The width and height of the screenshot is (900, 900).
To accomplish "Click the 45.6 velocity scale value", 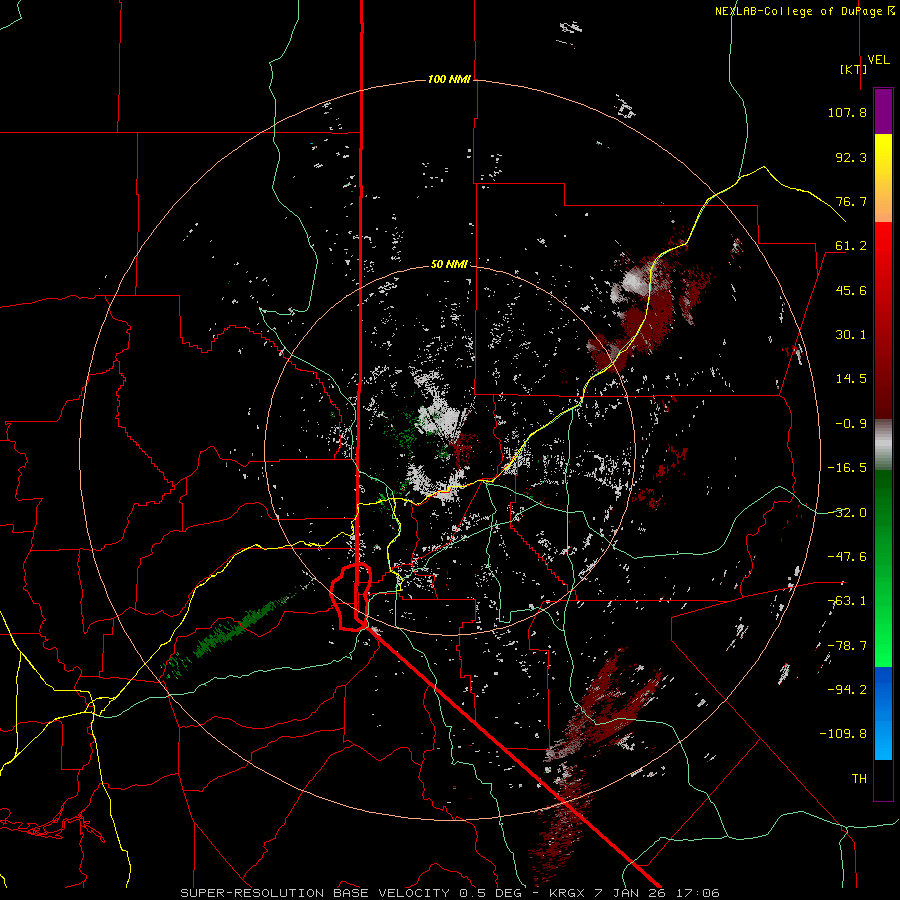I will [x=851, y=290].
